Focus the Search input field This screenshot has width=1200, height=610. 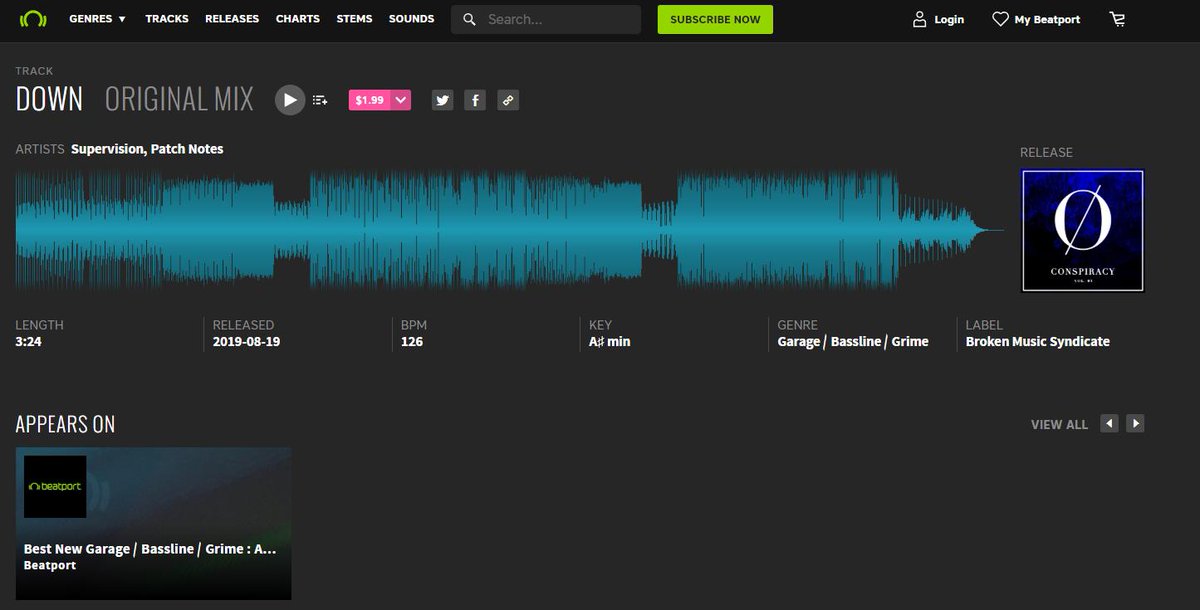point(546,20)
